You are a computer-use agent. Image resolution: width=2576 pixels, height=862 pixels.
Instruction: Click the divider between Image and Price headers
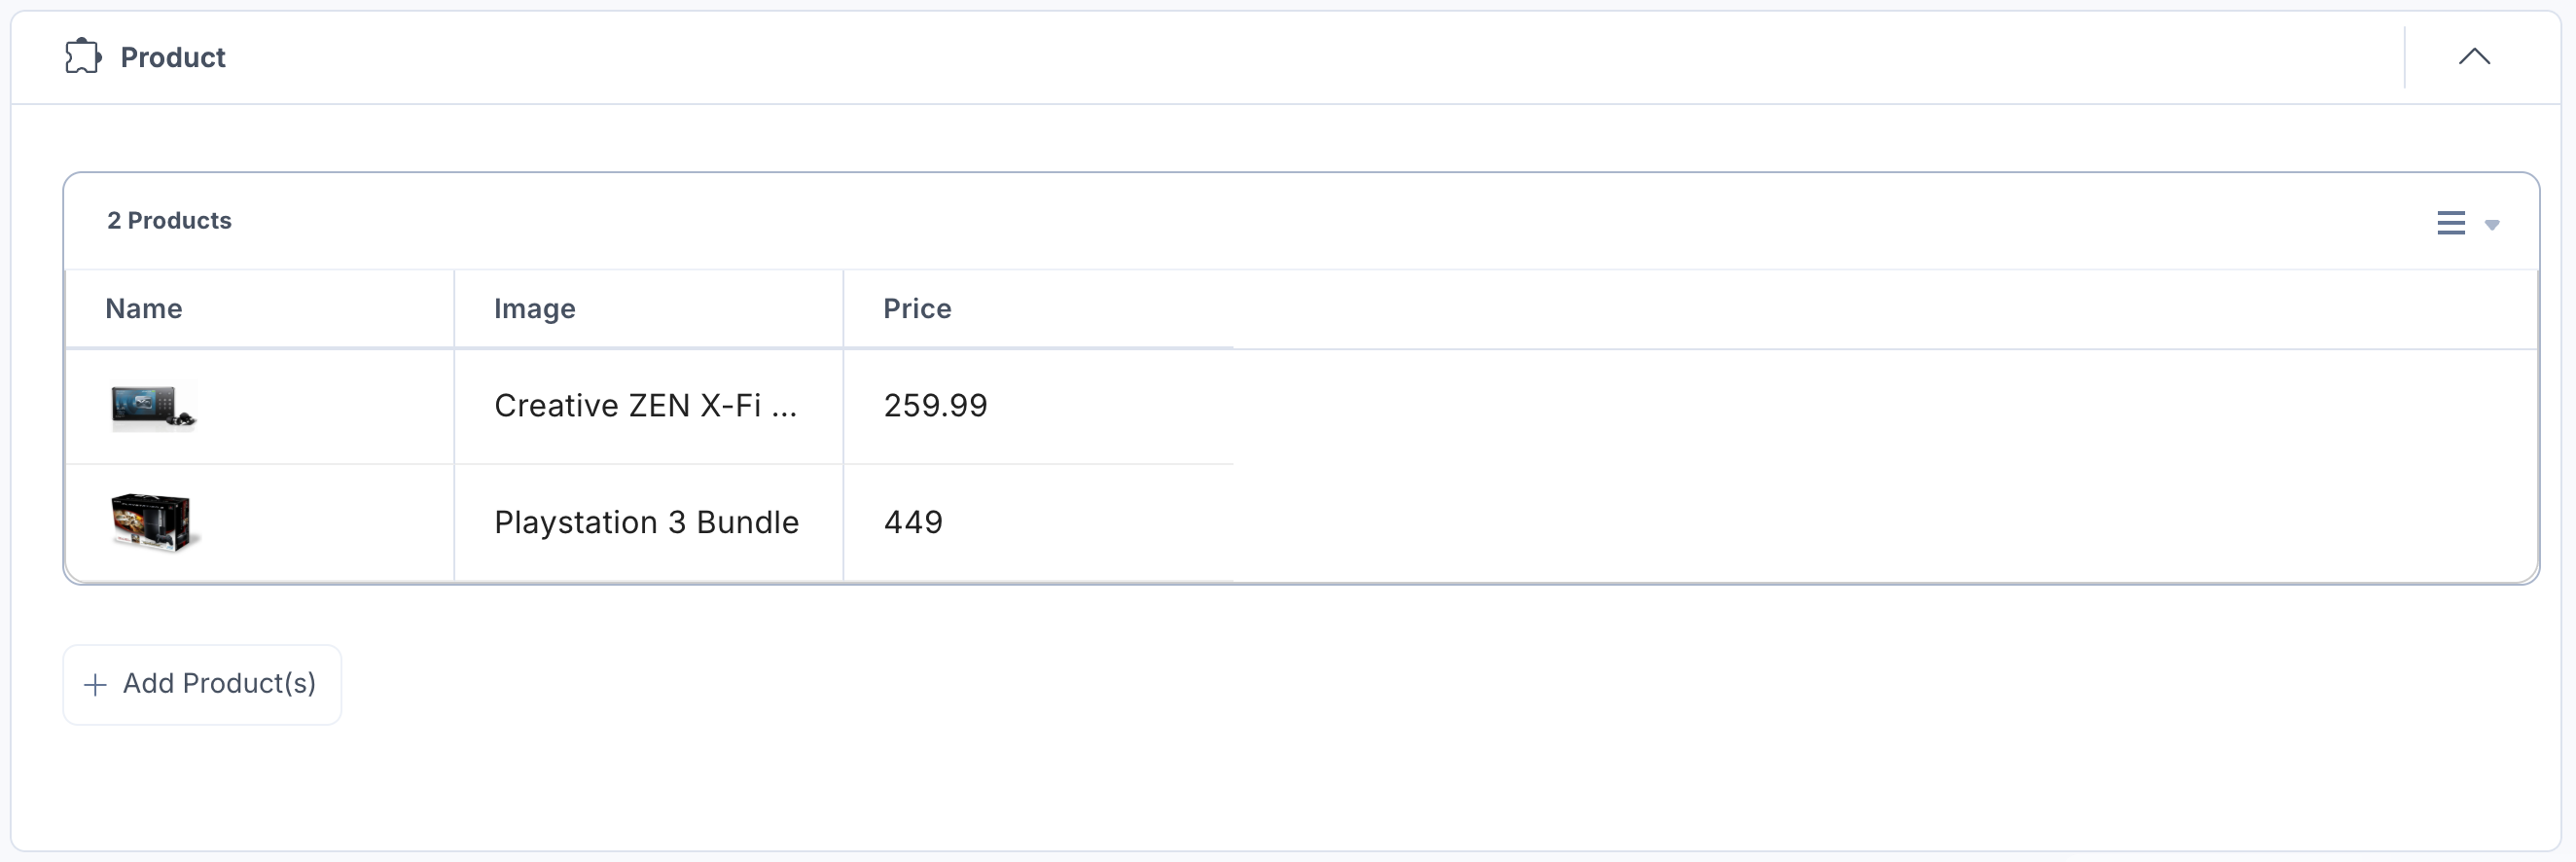843,309
